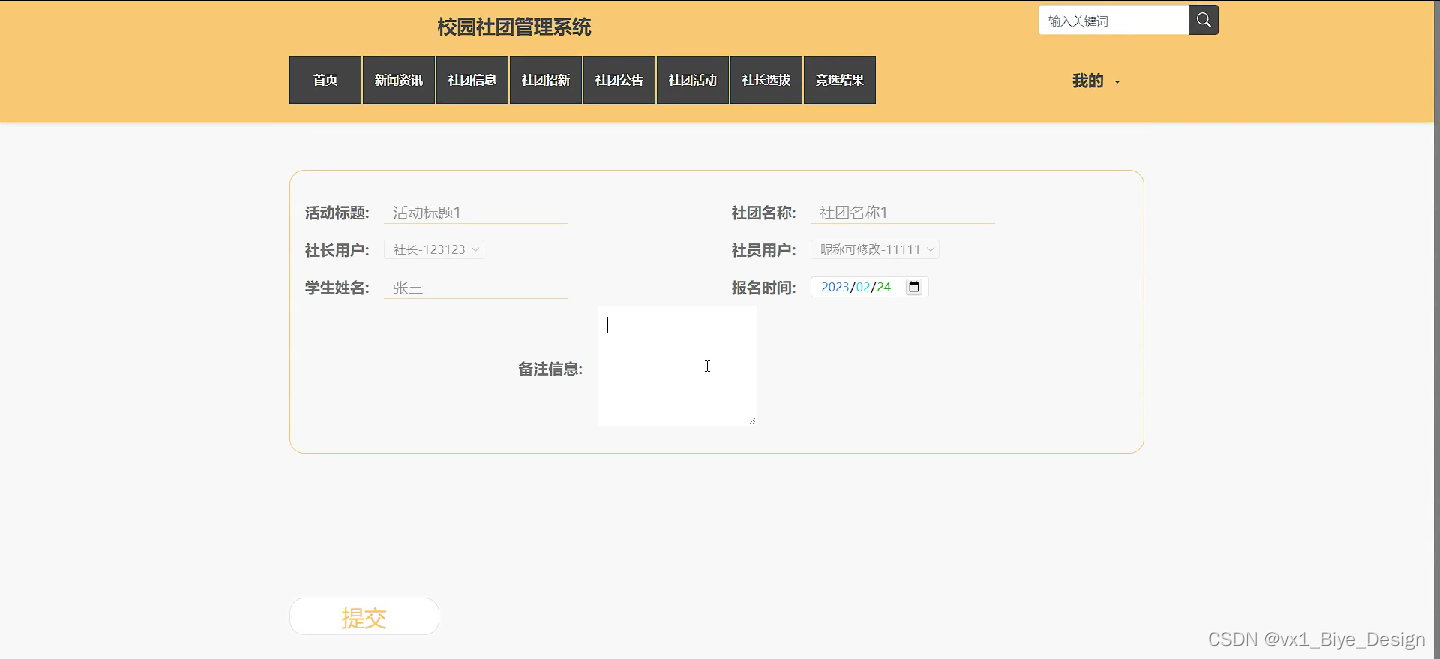Go to the 新闻资讯 page
Screen dimensions: 1440x659
[399, 80]
